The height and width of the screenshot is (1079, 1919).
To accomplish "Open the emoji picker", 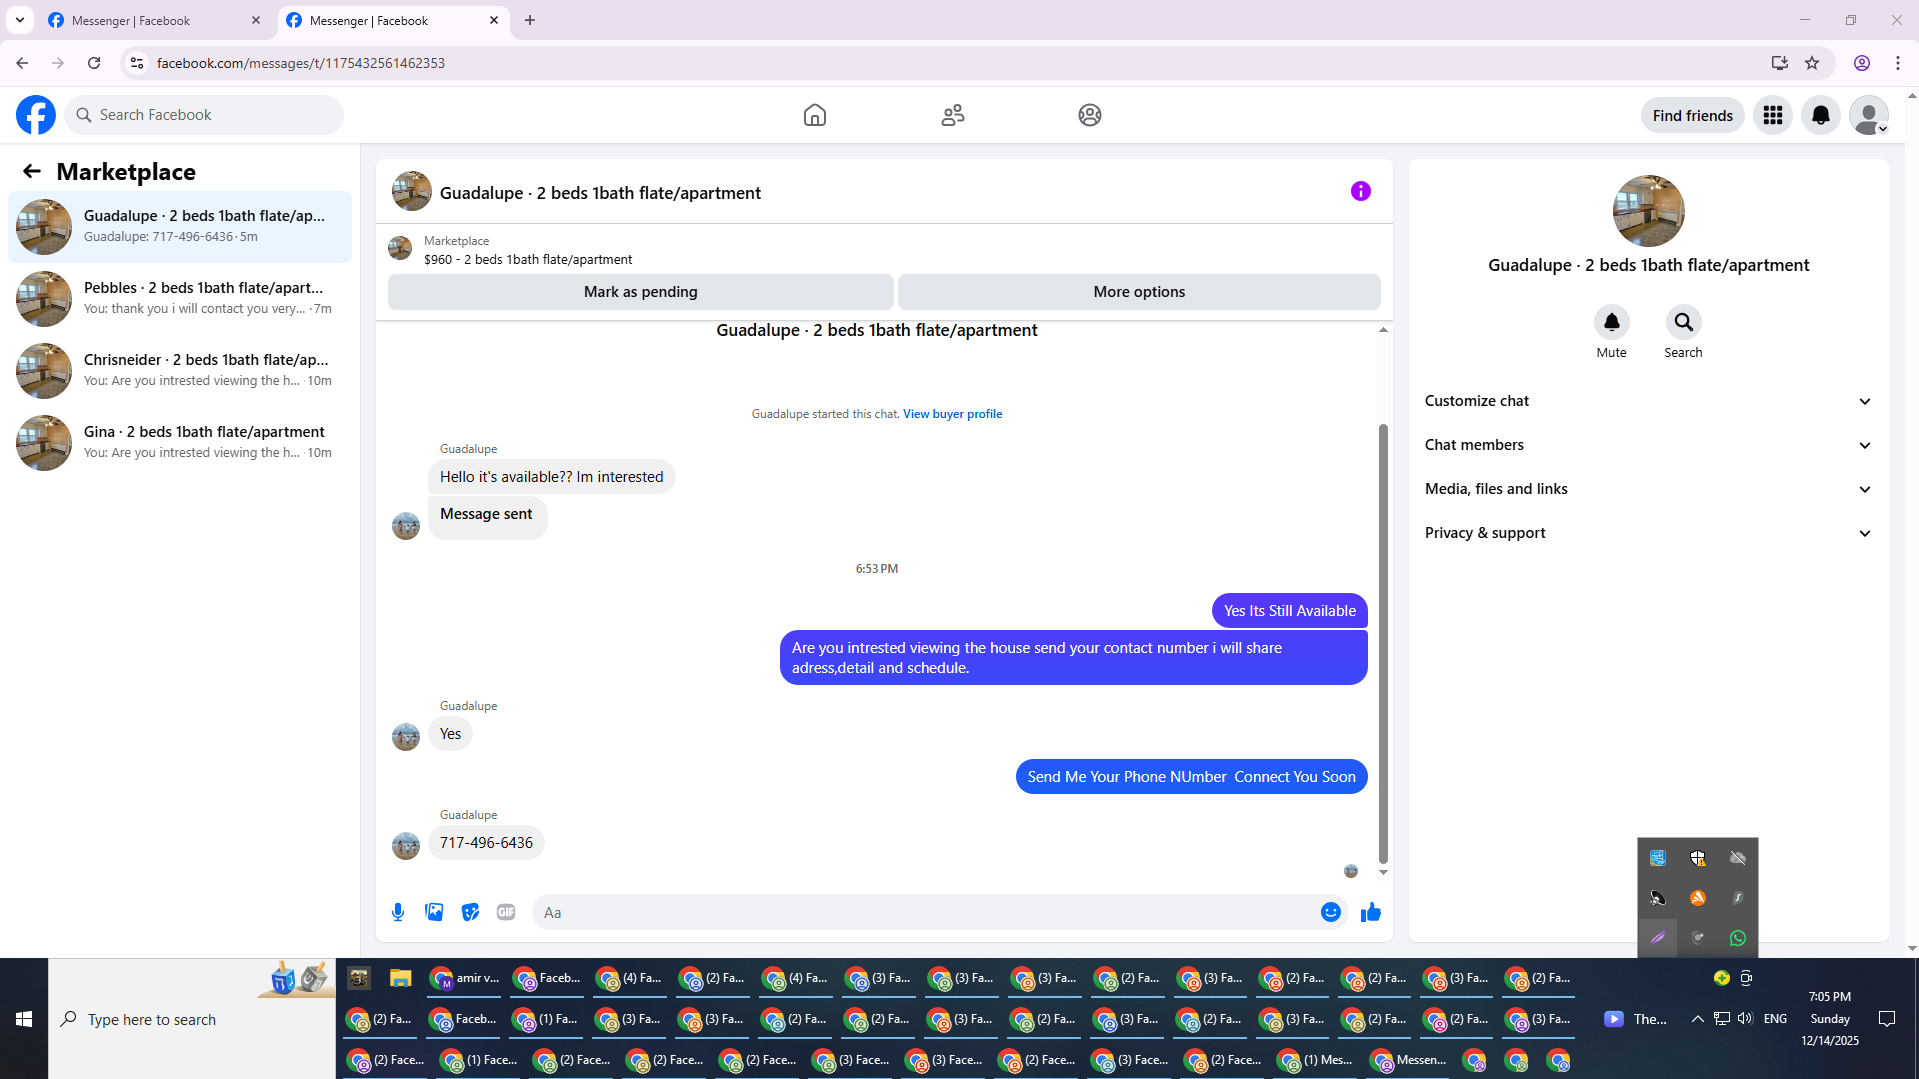I will click(x=1331, y=912).
